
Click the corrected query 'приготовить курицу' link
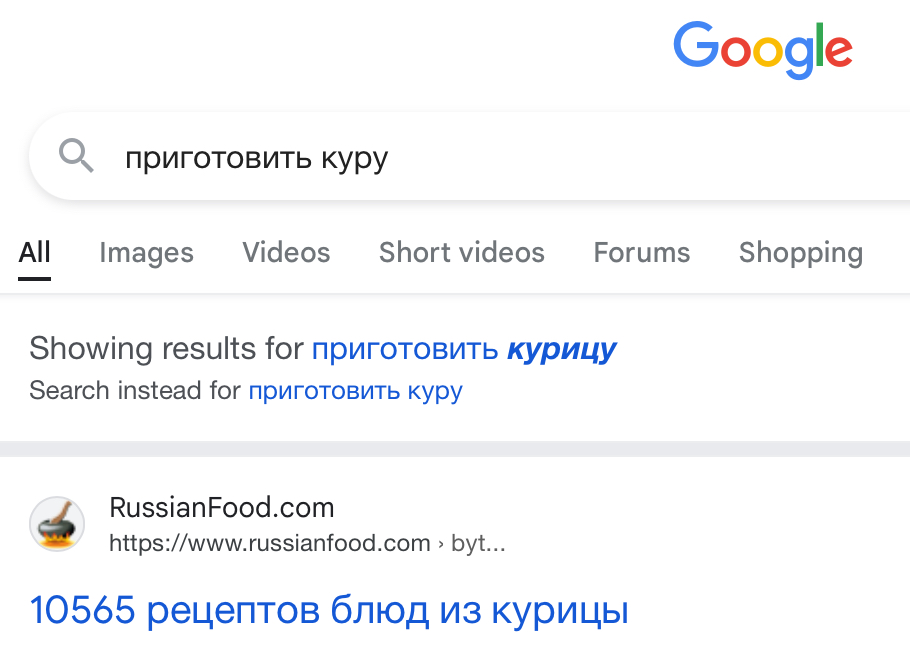tap(463, 349)
